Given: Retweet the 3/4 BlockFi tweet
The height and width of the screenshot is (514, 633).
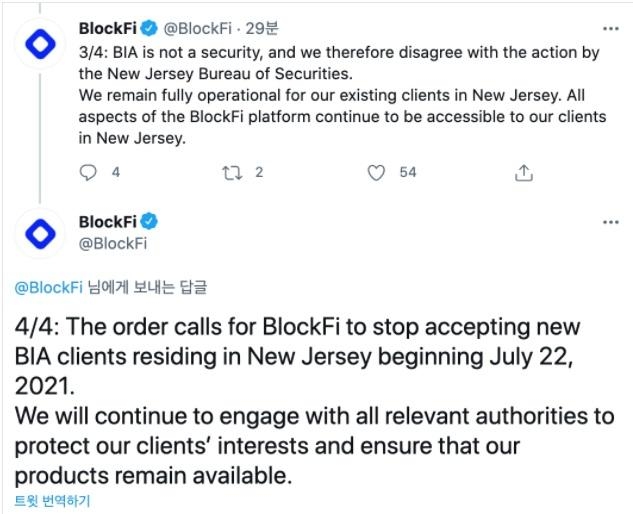Looking at the screenshot, I should [233, 173].
